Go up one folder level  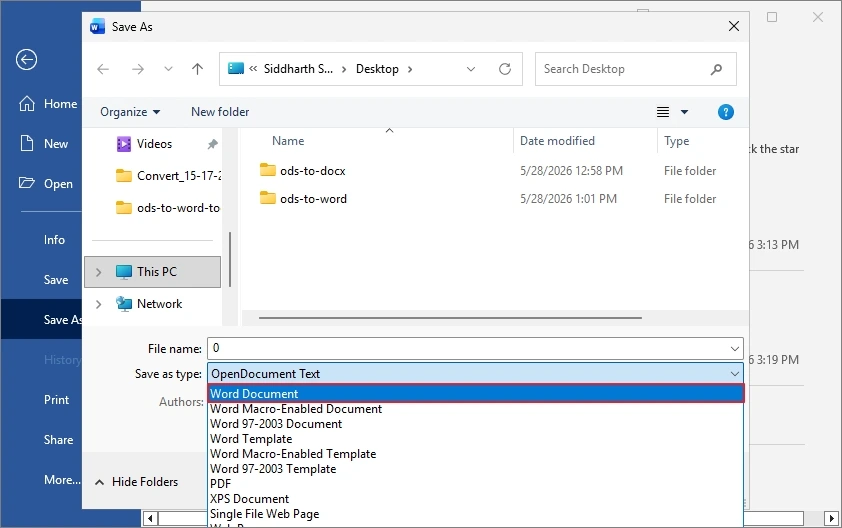tap(198, 69)
